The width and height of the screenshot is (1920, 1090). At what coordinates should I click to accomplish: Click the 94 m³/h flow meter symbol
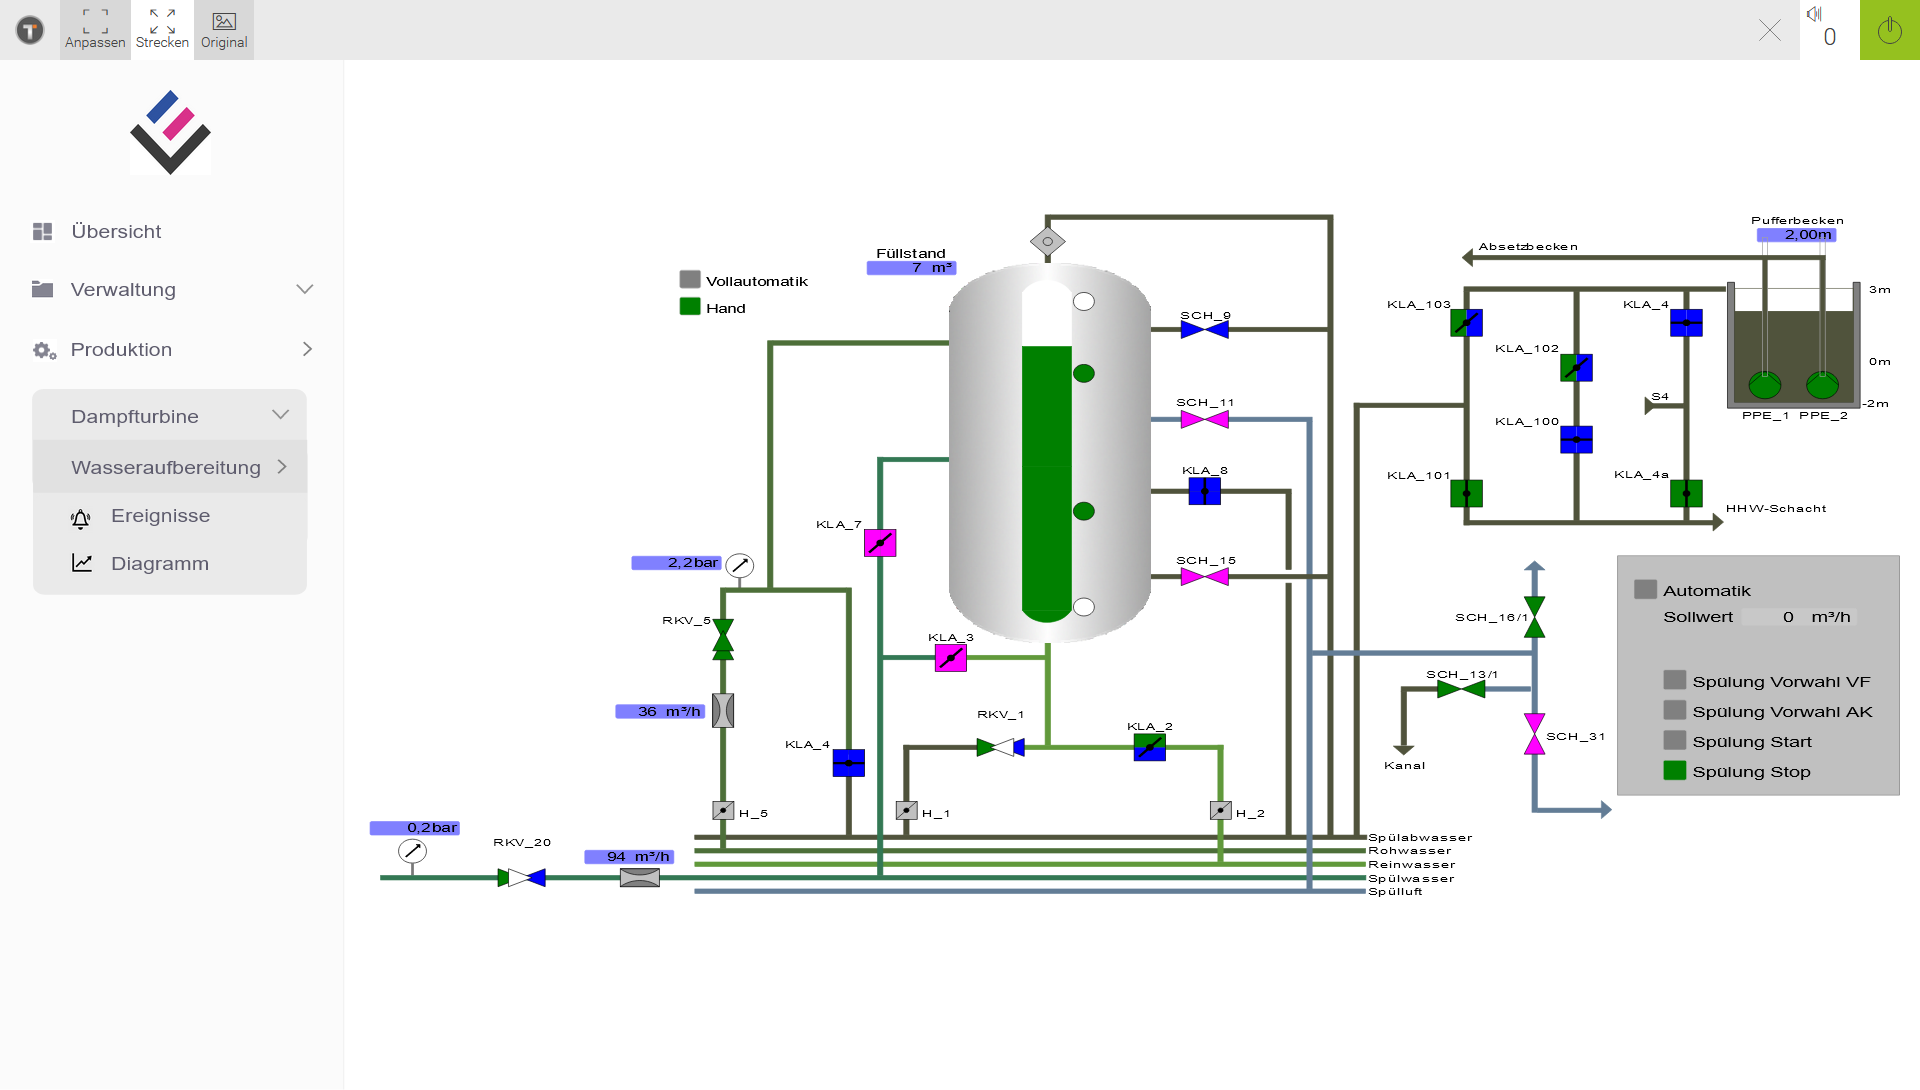[640, 878]
